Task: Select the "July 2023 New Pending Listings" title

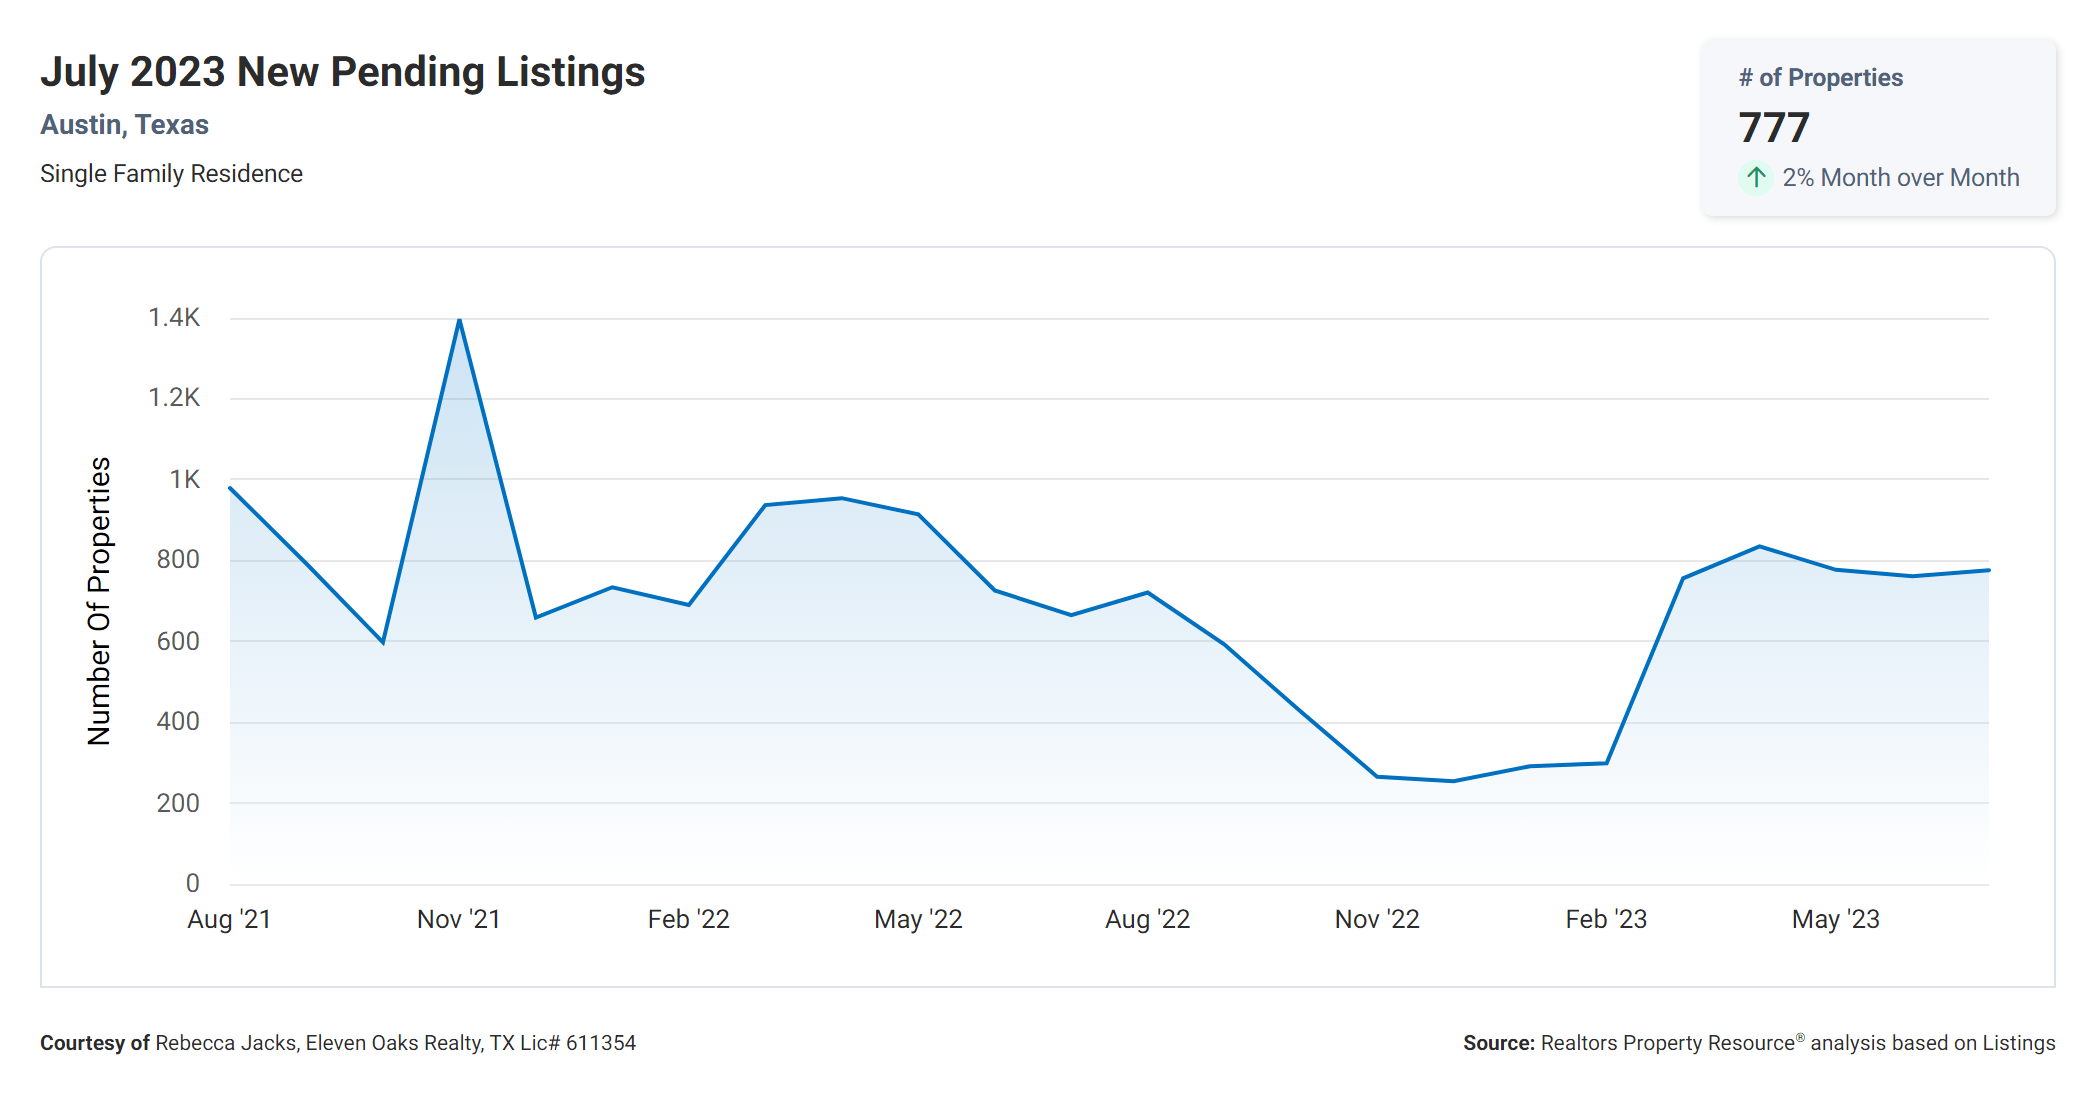Action: click(342, 72)
